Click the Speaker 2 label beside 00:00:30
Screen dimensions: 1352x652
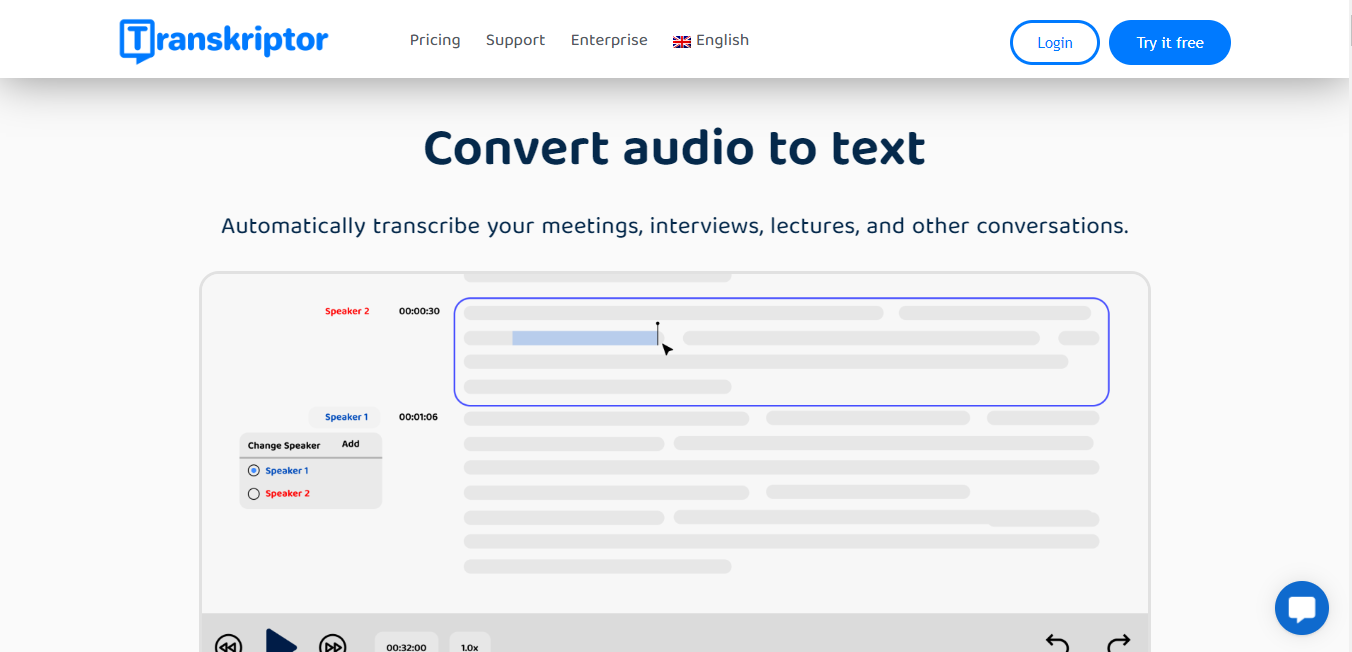[347, 311]
